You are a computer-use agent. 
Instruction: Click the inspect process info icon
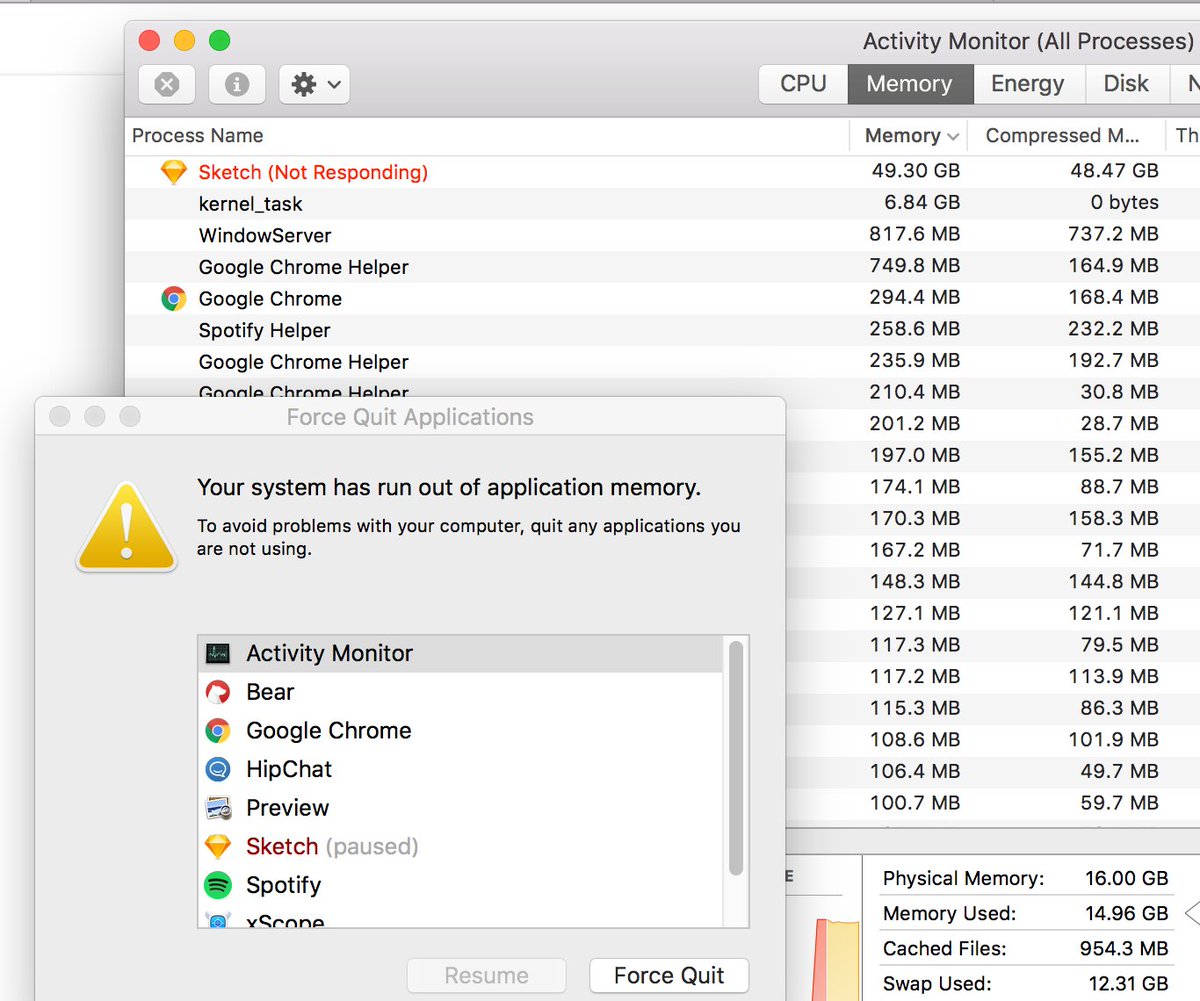[237, 85]
